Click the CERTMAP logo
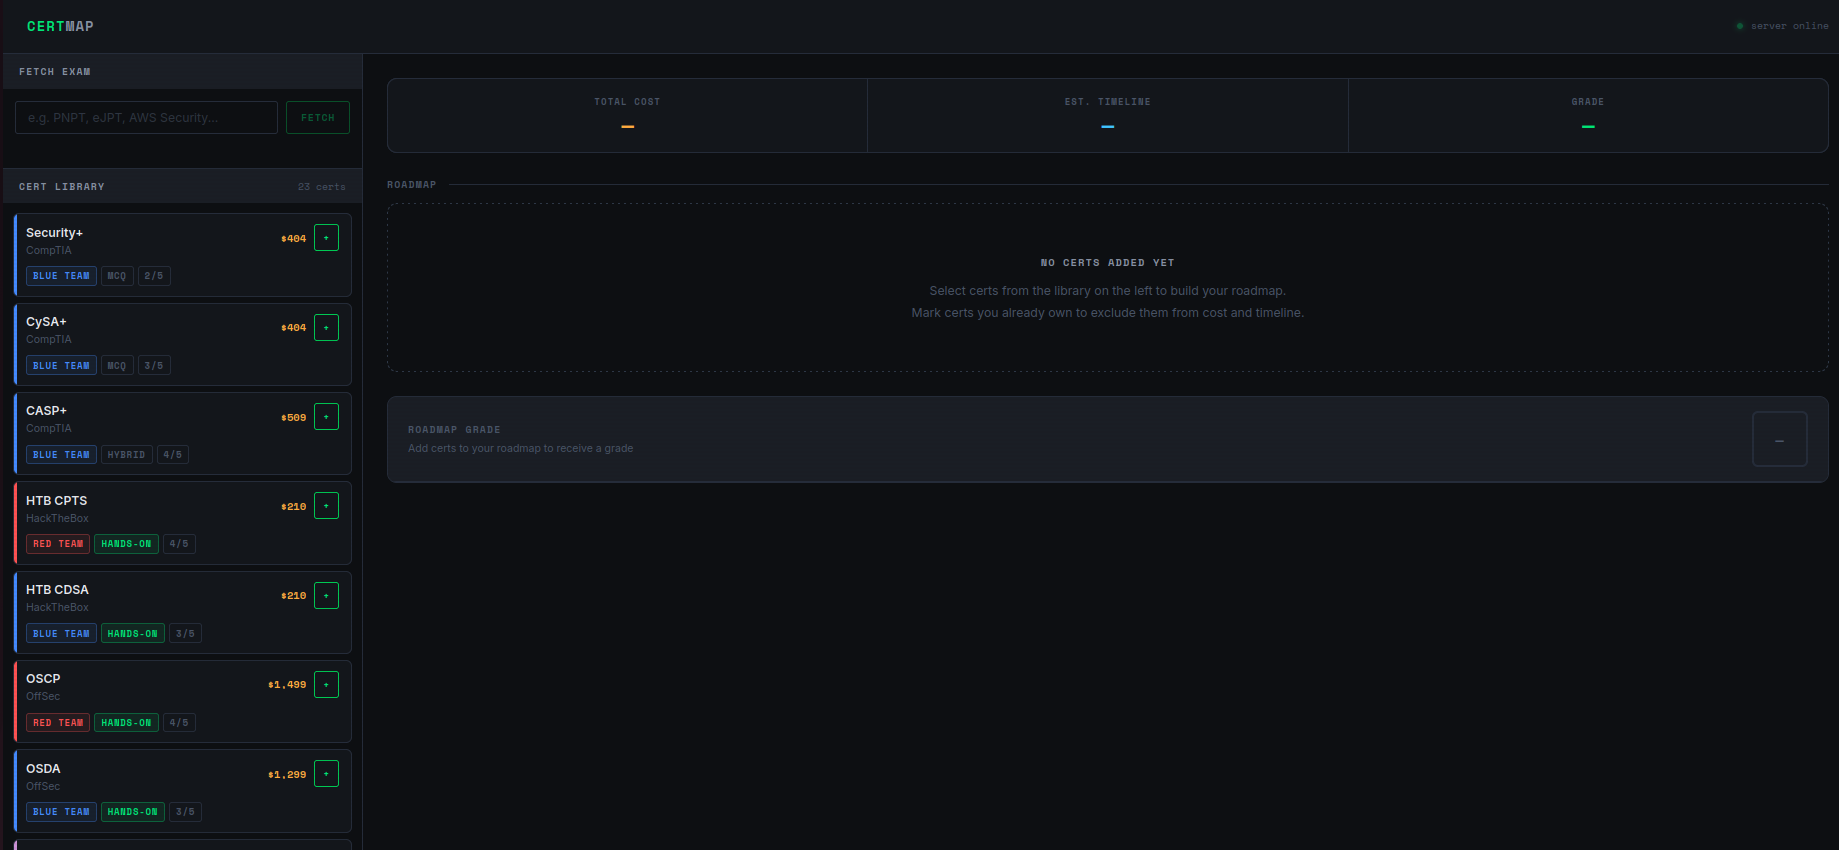The width and height of the screenshot is (1839, 850). (x=60, y=26)
